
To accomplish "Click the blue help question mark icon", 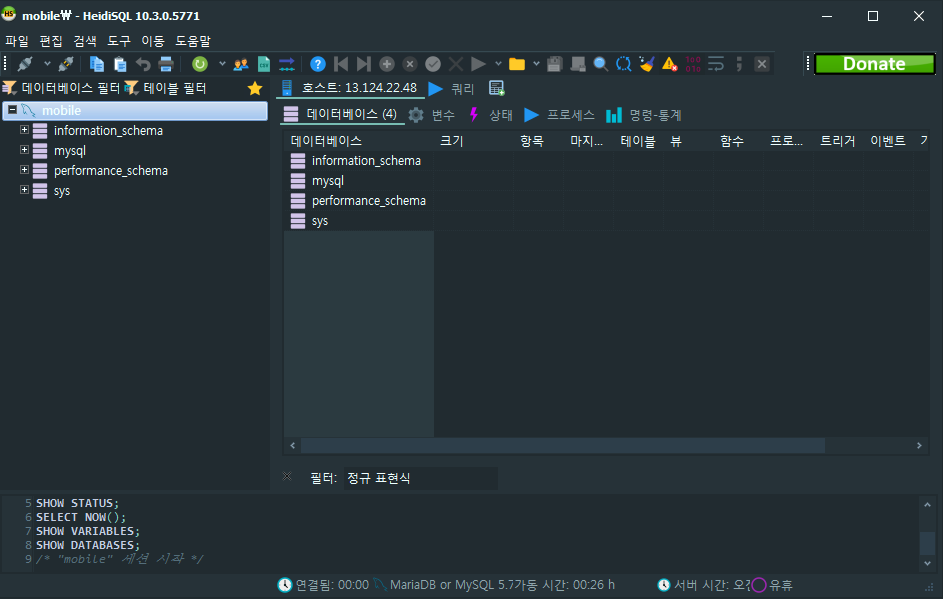I will point(318,64).
